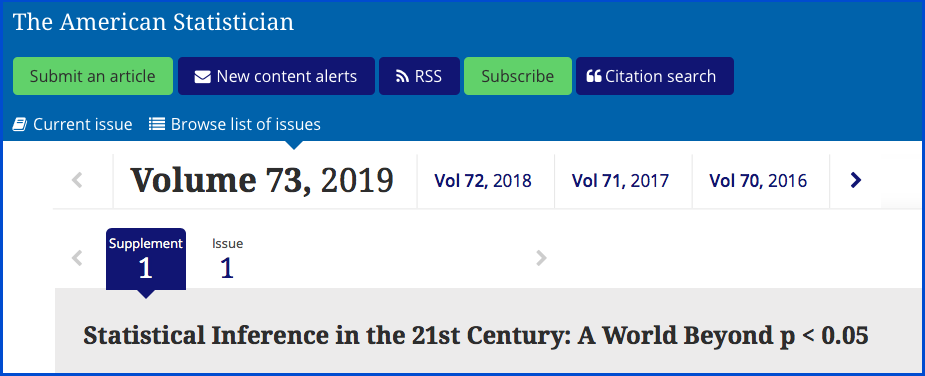The height and width of the screenshot is (376, 925).
Task: Go to older volumes with the right arrow
Action: click(x=855, y=180)
